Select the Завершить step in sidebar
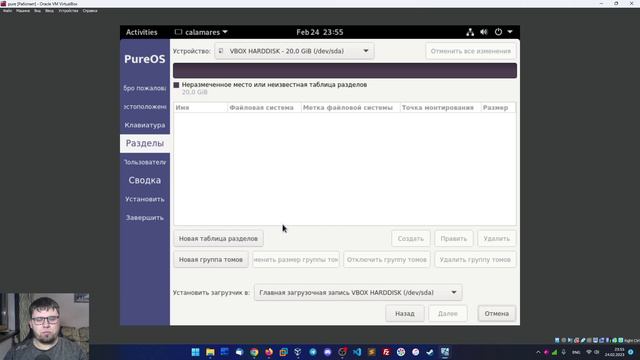This screenshot has height=360, width=640. [145, 218]
